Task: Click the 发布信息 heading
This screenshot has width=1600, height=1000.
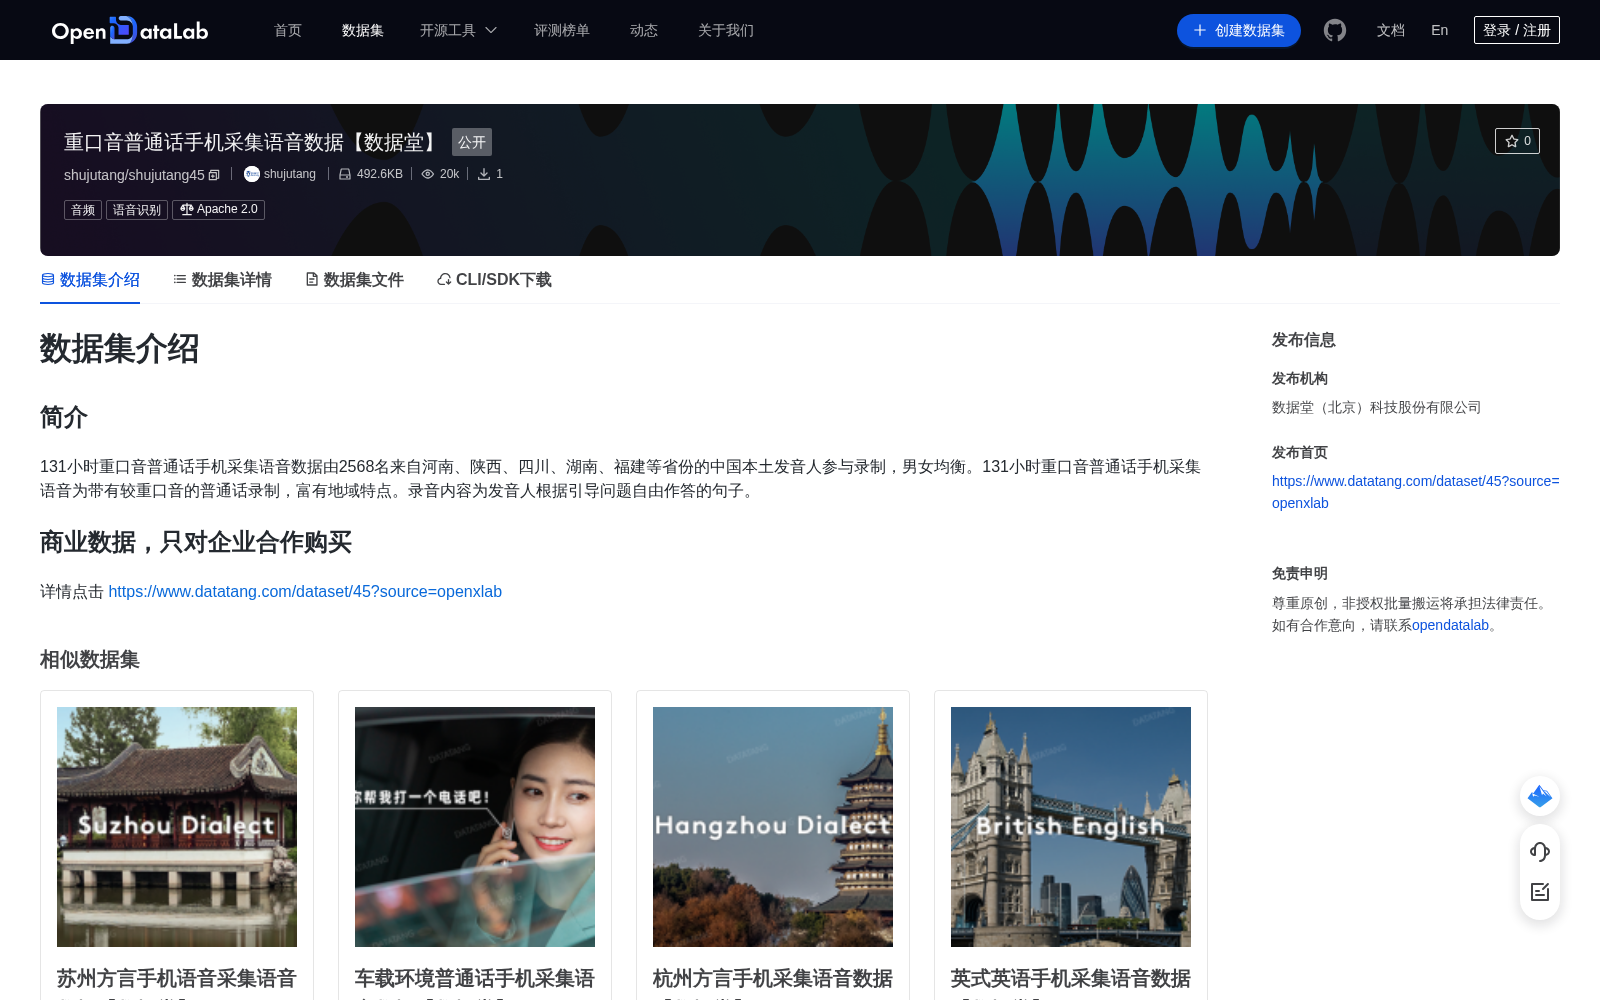Action: pyautogui.click(x=1304, y=340)
